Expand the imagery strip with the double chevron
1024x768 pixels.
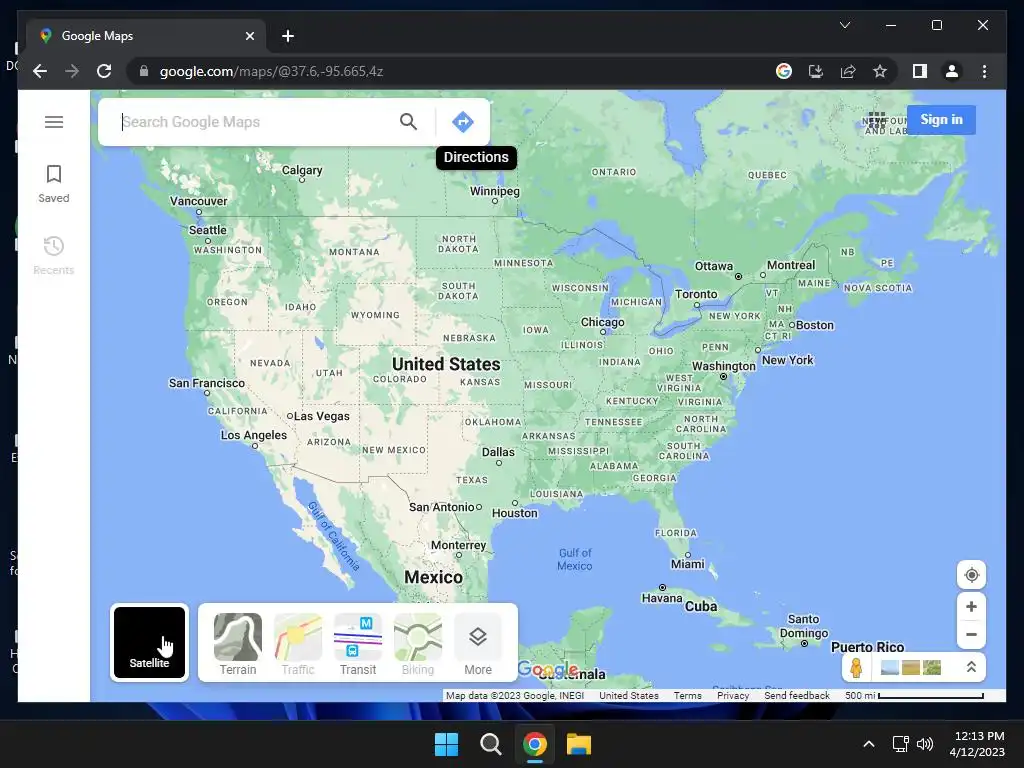click(x=971, y=667)
